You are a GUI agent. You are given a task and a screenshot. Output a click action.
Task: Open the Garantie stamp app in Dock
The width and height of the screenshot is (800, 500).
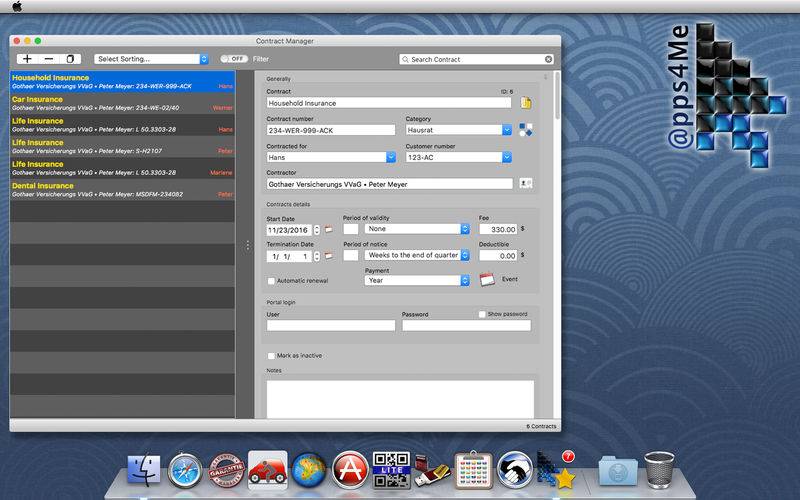[226, 470]
